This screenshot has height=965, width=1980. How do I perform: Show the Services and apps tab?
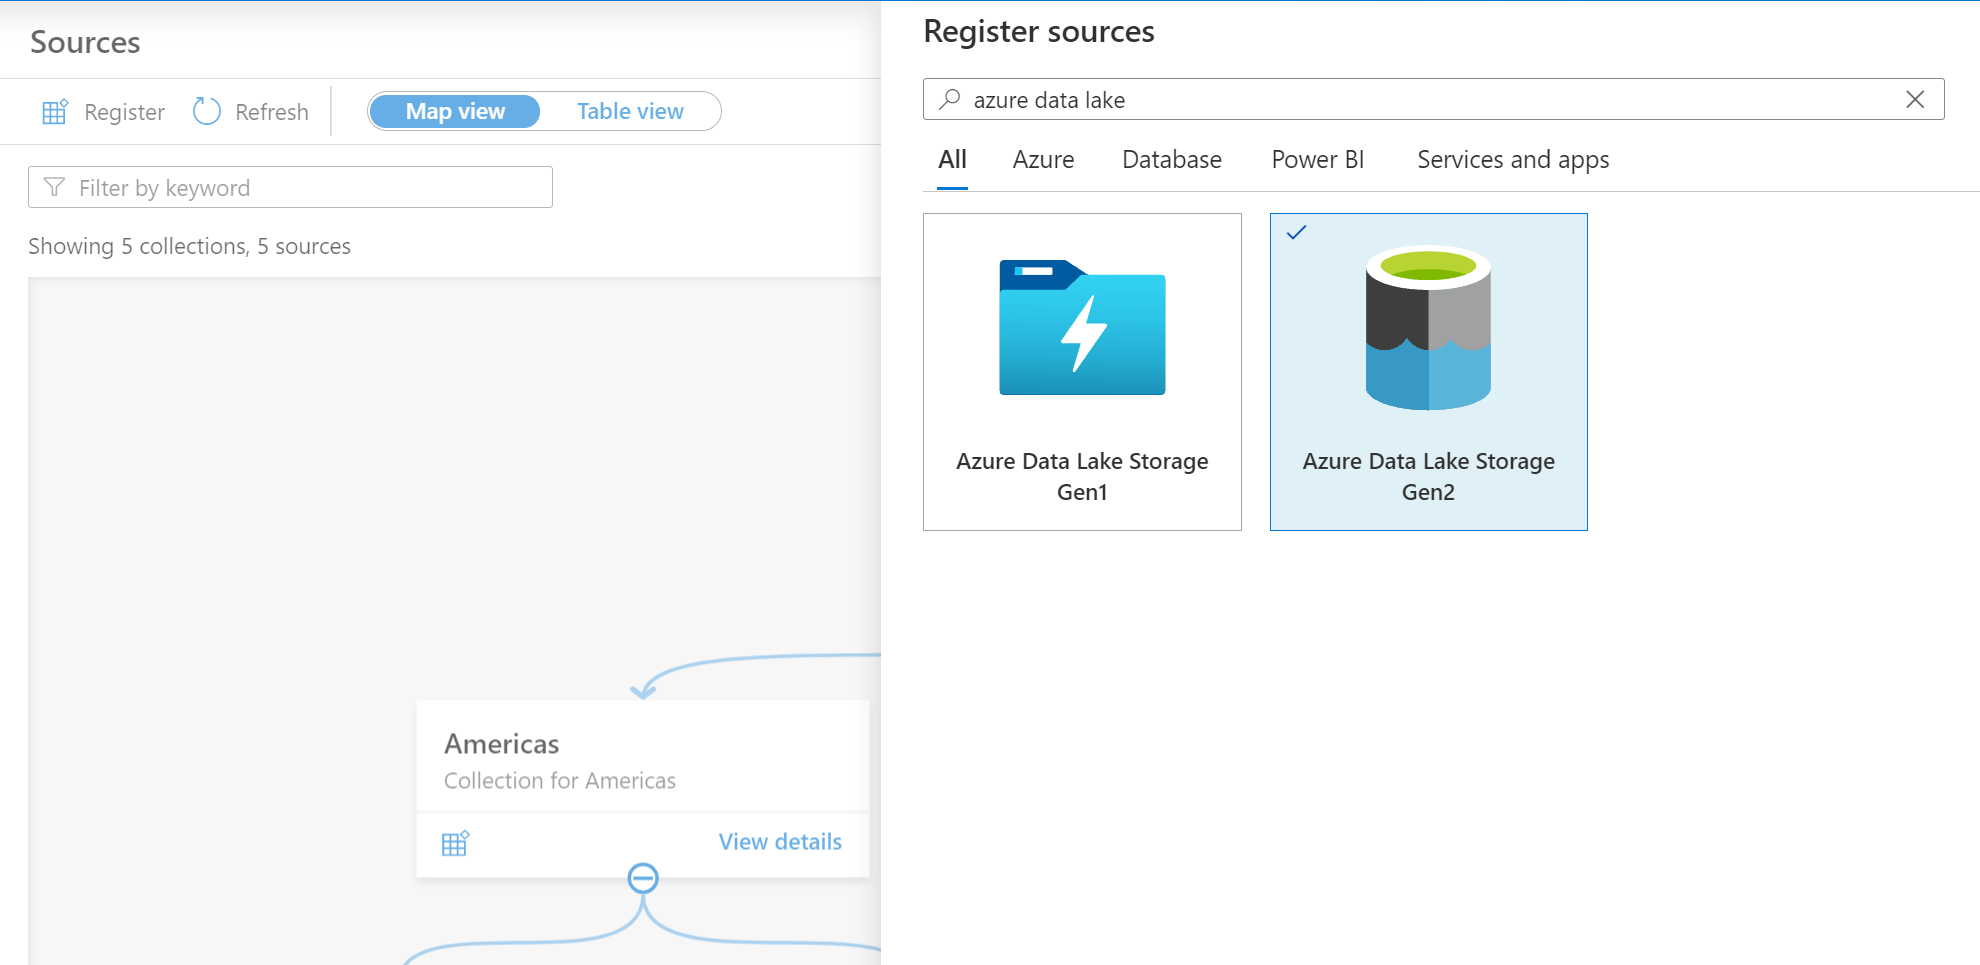[1512, 160]
